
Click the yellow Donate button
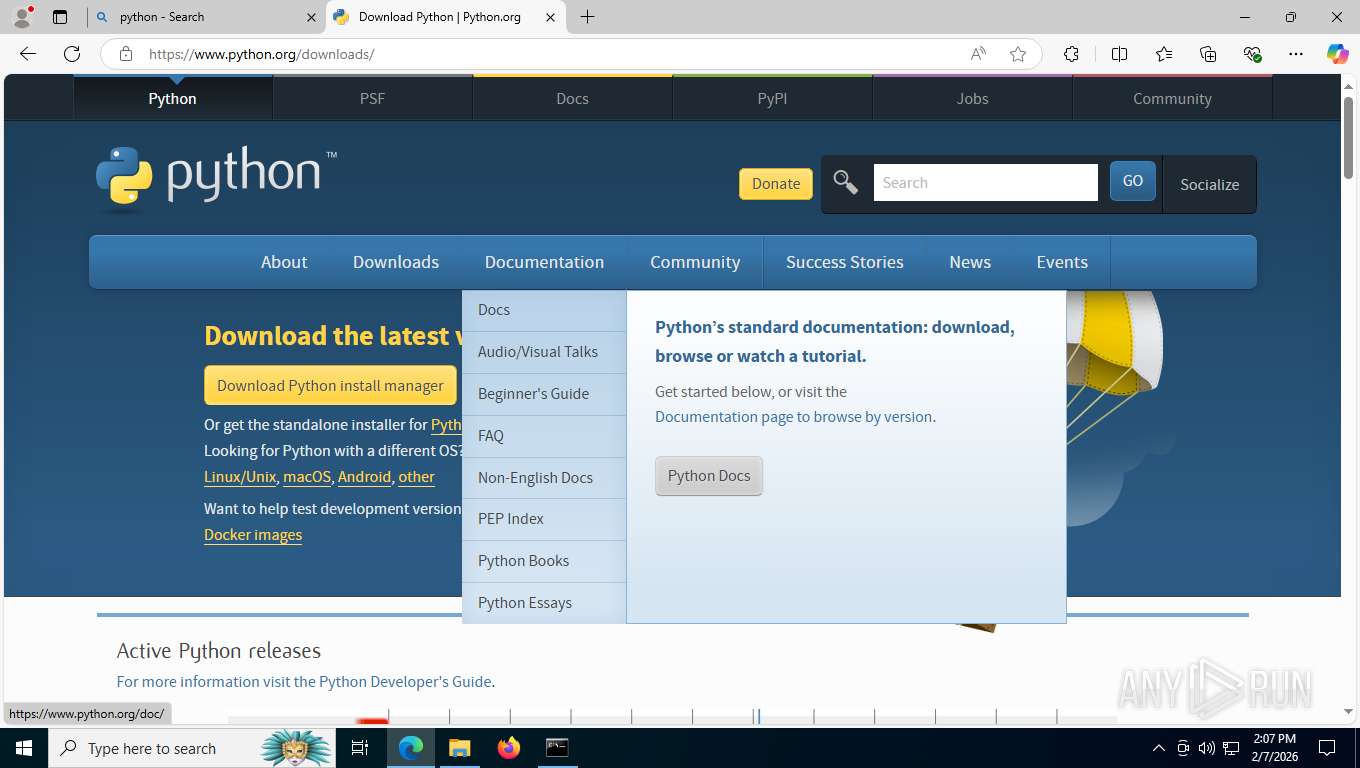coord(776,183)
